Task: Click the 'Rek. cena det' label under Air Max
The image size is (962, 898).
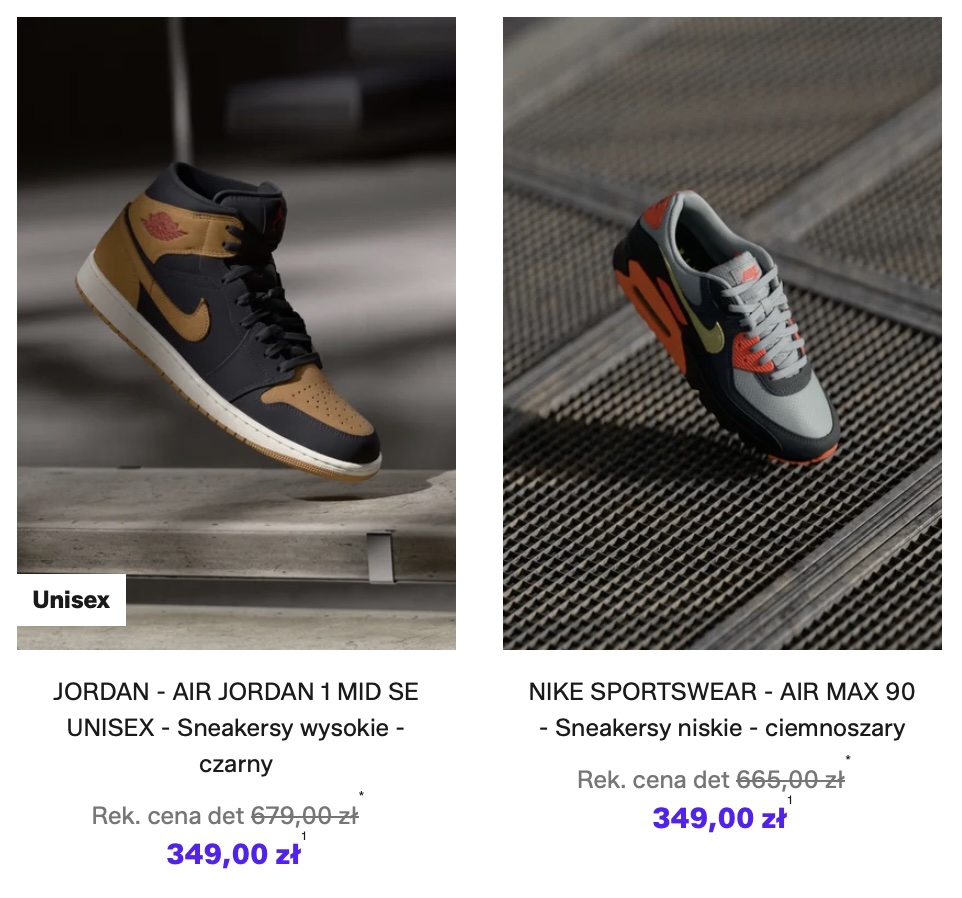Action: click(653, 780)
